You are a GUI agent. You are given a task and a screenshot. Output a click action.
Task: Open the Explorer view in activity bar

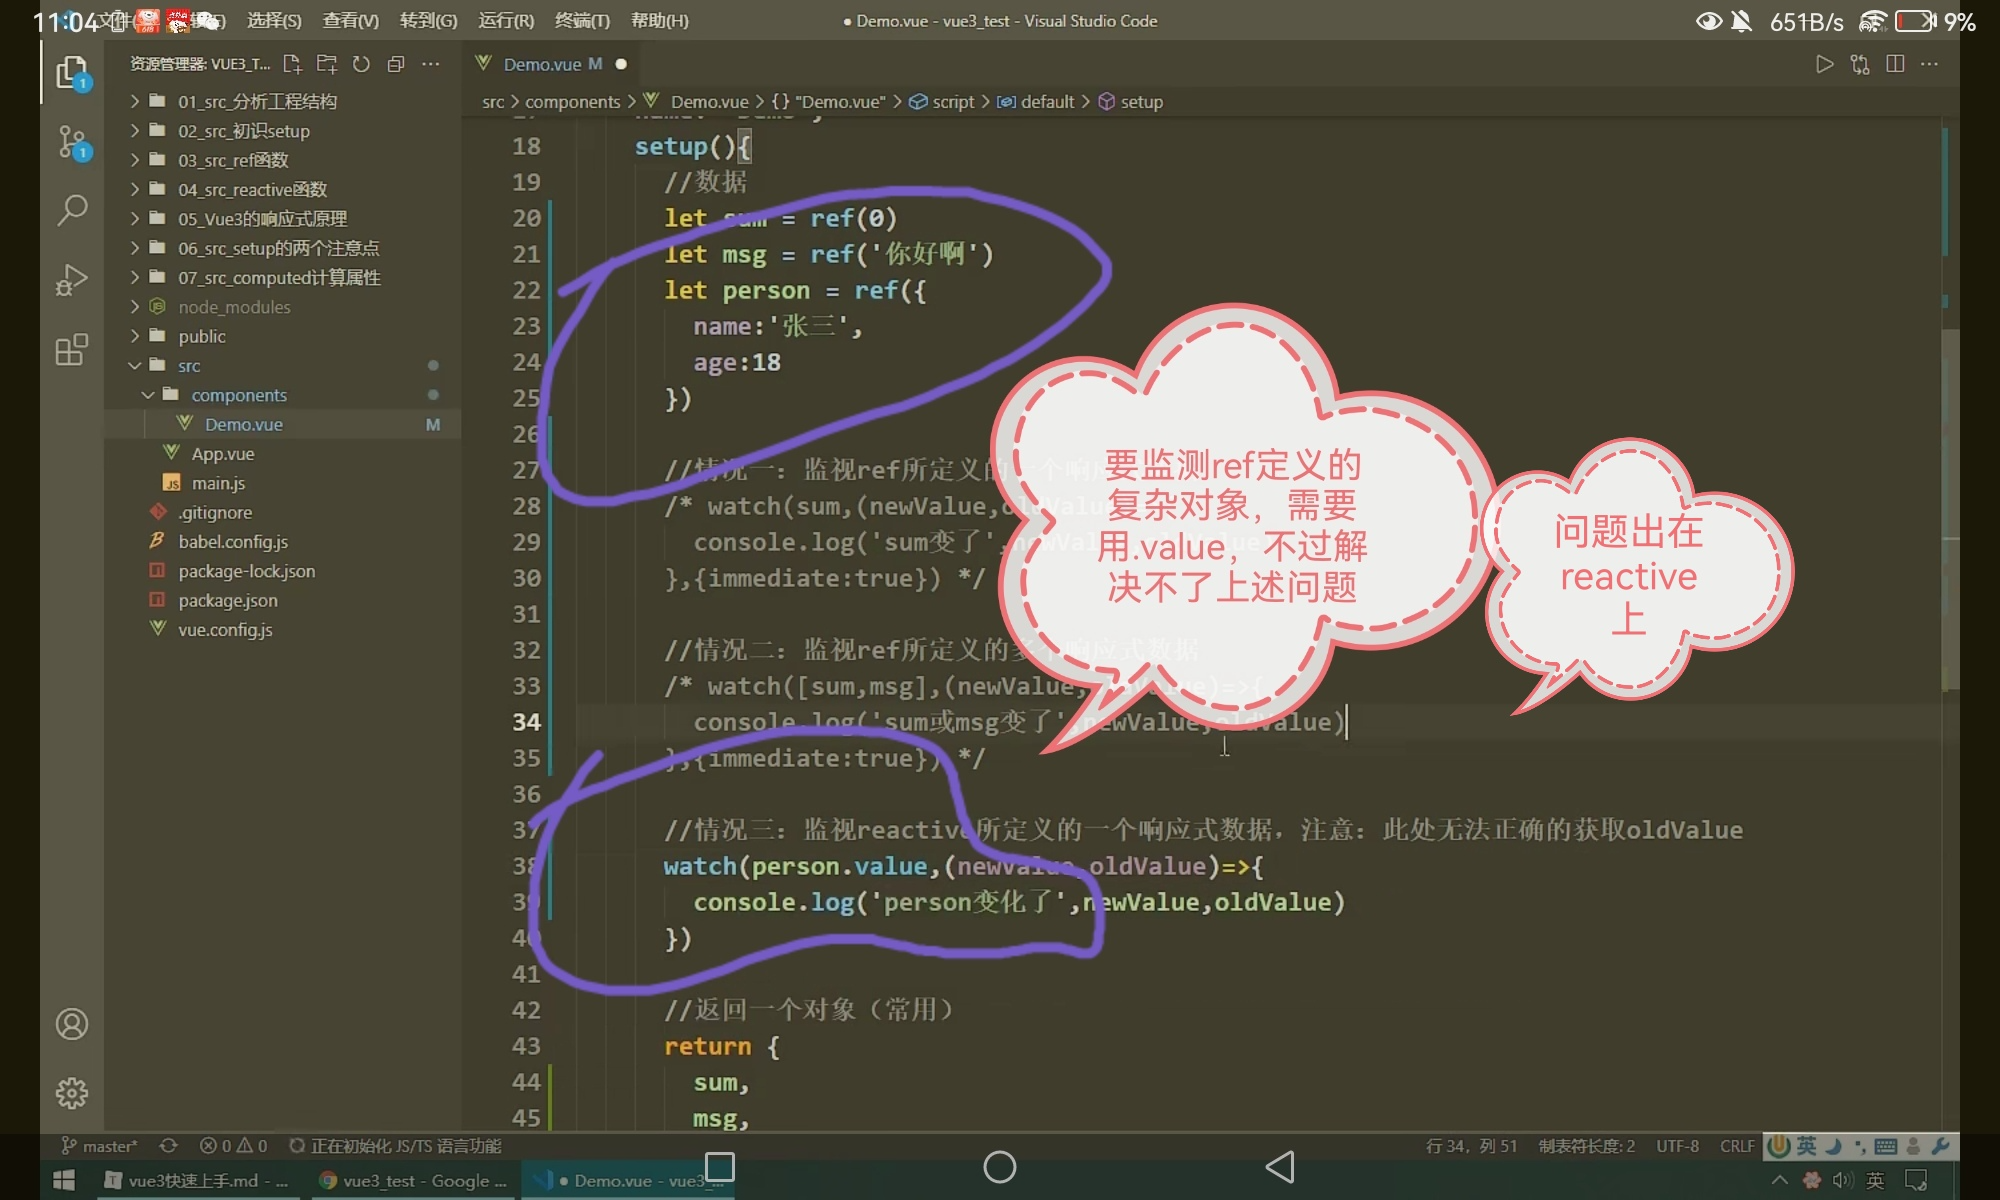(x=72, y=73)
